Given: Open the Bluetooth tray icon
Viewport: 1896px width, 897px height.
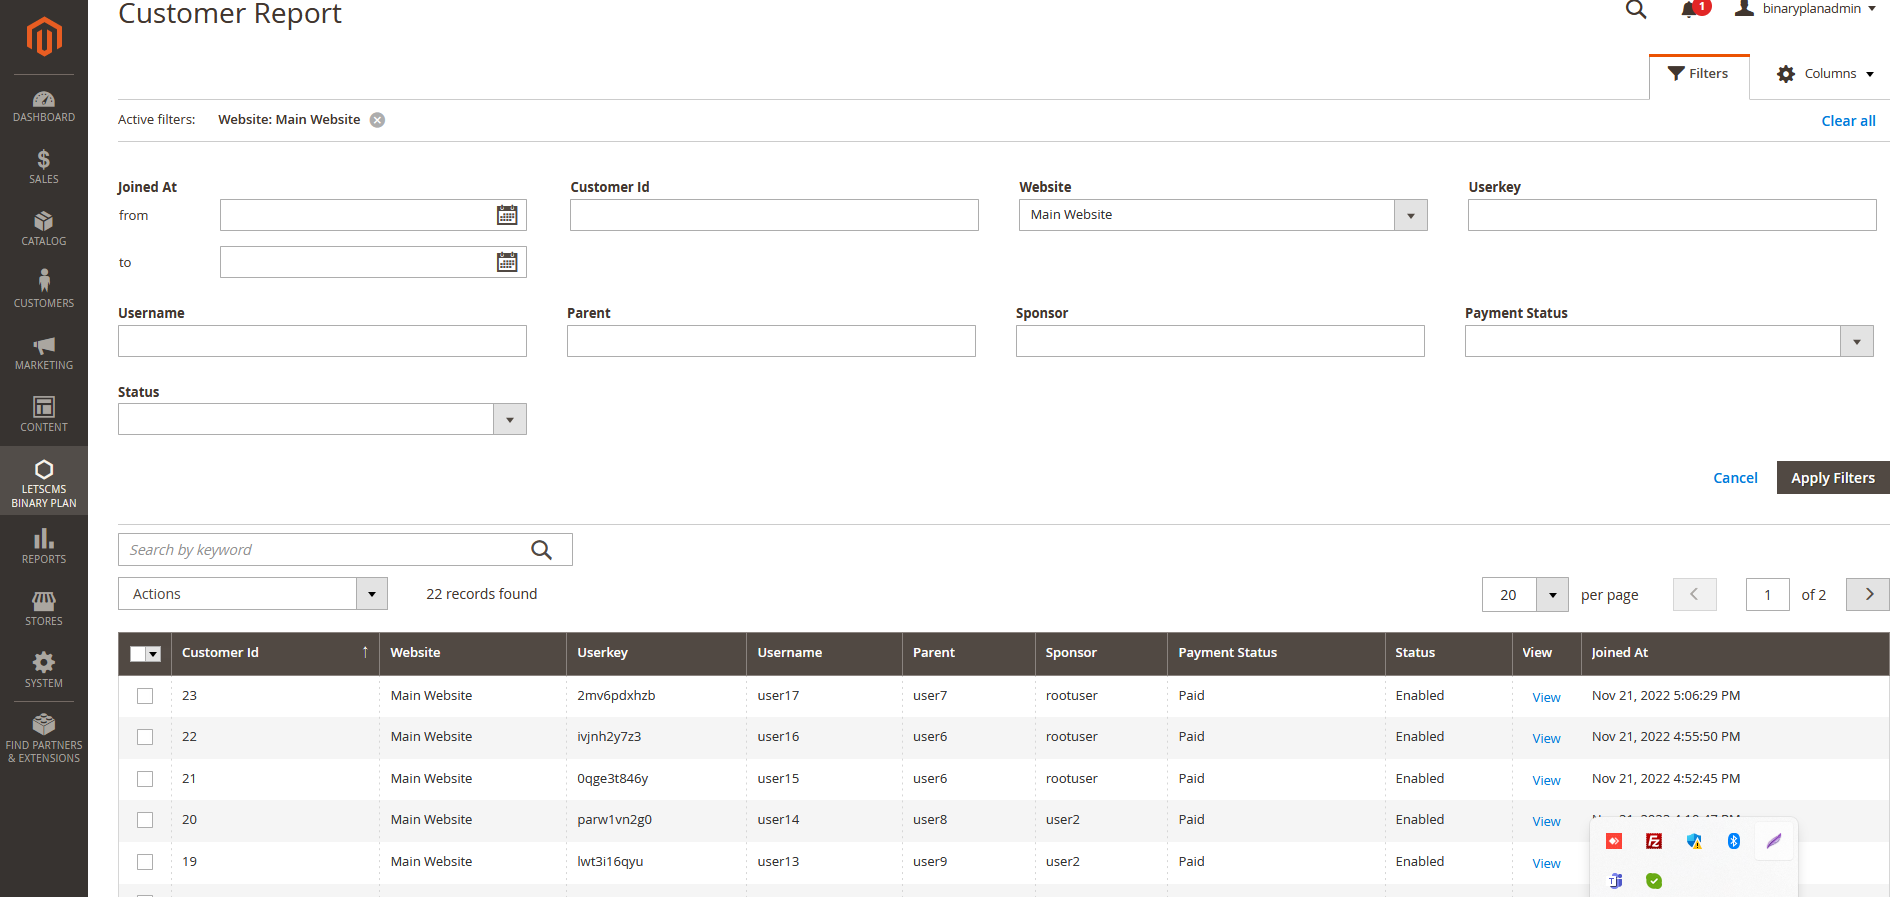Looking at the screenshot, I should [1734, 841].
